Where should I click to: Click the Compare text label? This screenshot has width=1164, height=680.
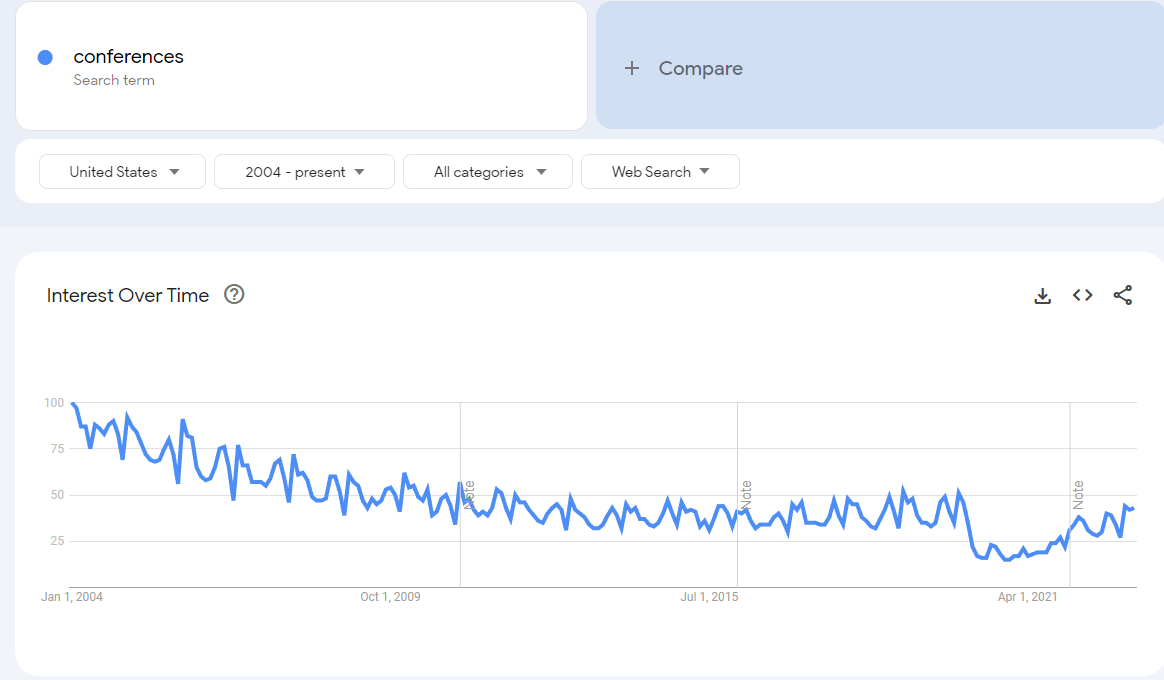[x=700, y=68]
